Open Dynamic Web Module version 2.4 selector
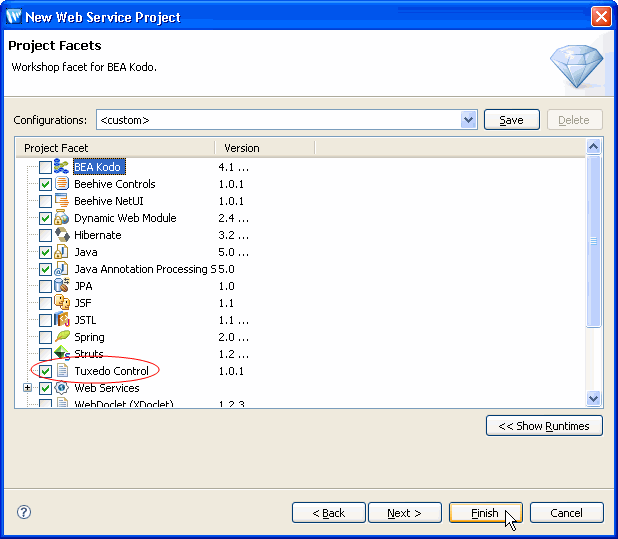The height and width of the screenshot is (539, 618). [x=234, y=218]
